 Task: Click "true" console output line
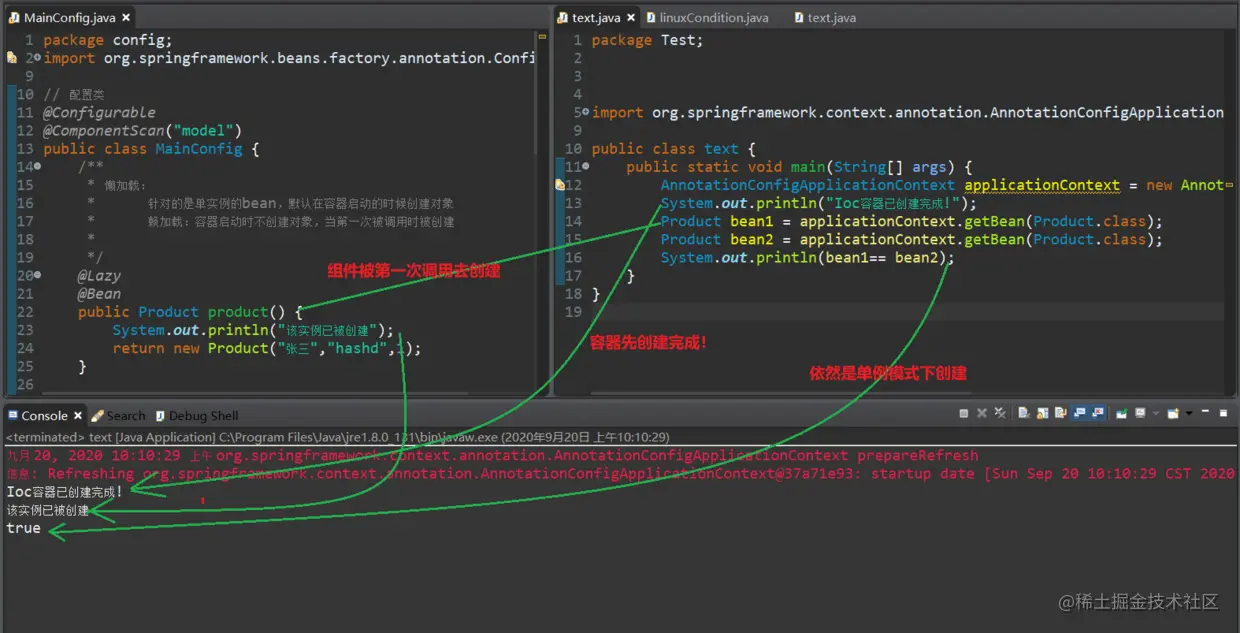click(x=23, y=528)
